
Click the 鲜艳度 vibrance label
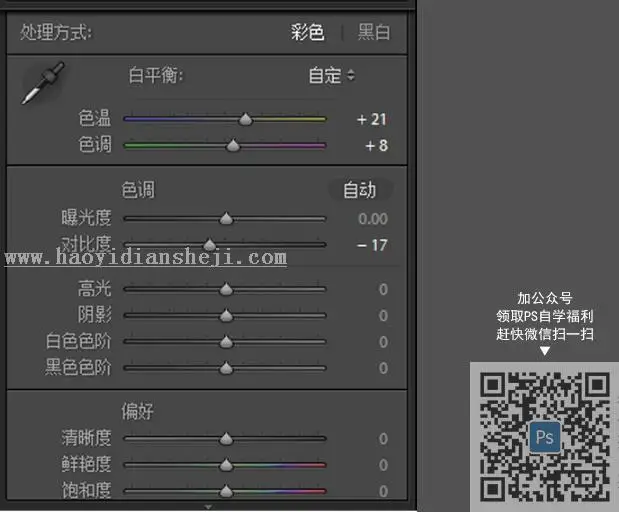click(x=86, y=464)
